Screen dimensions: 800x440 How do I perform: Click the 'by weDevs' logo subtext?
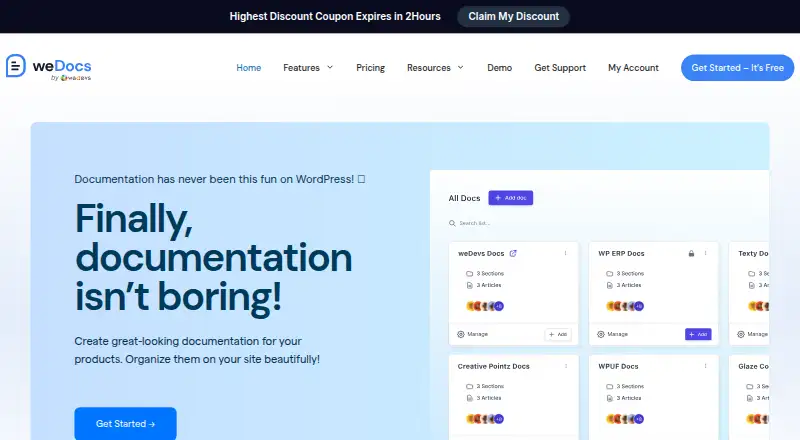tap(71, 78)
